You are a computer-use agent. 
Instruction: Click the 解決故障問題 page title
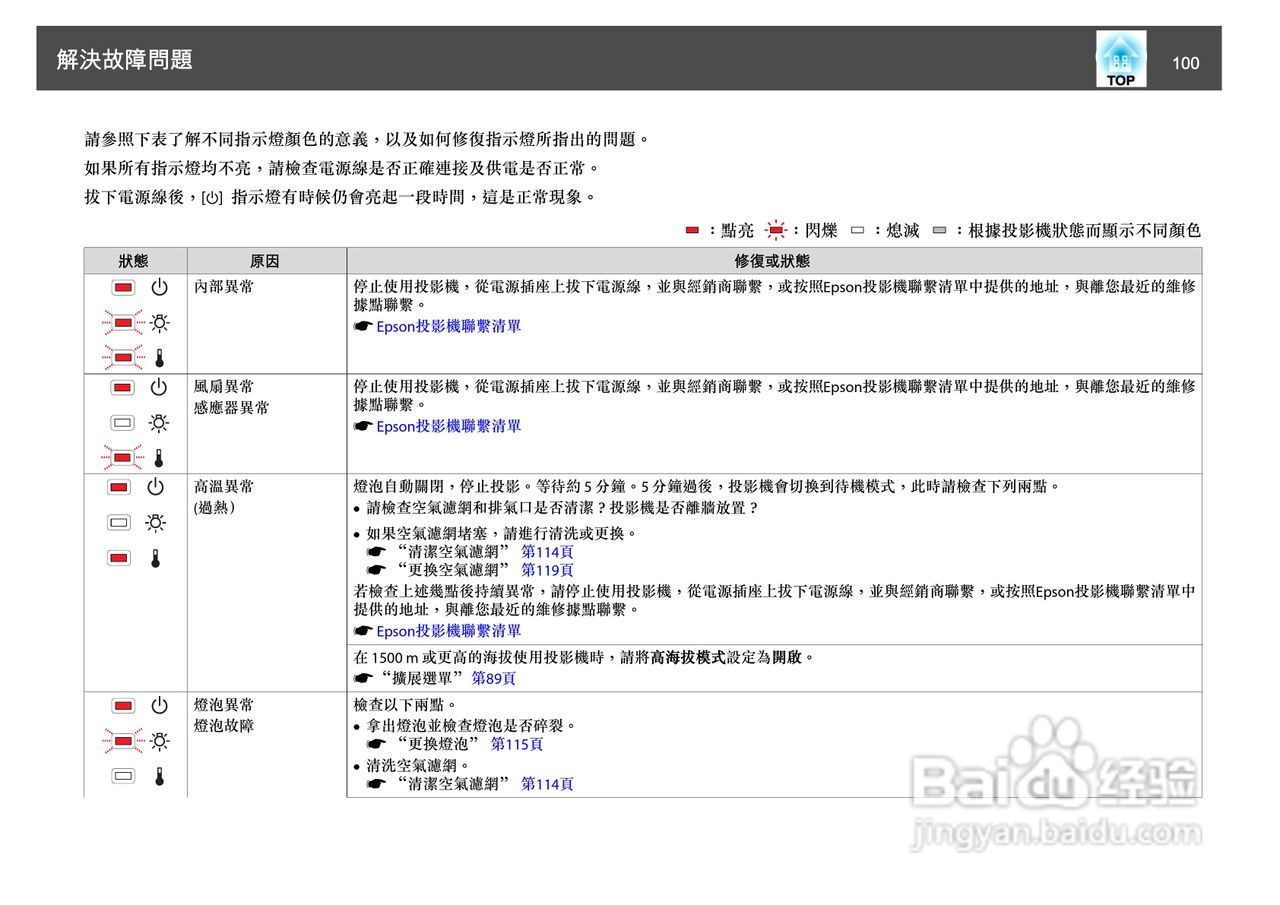tap(125, 60)
